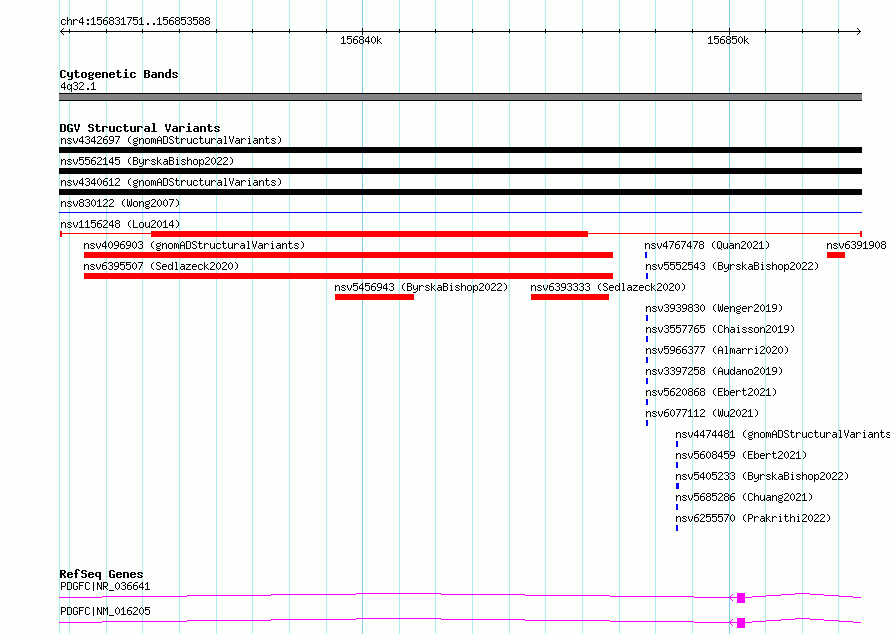
Task: Select the nsv1156248 Lou2014 variant
Action: click(120, 224)
